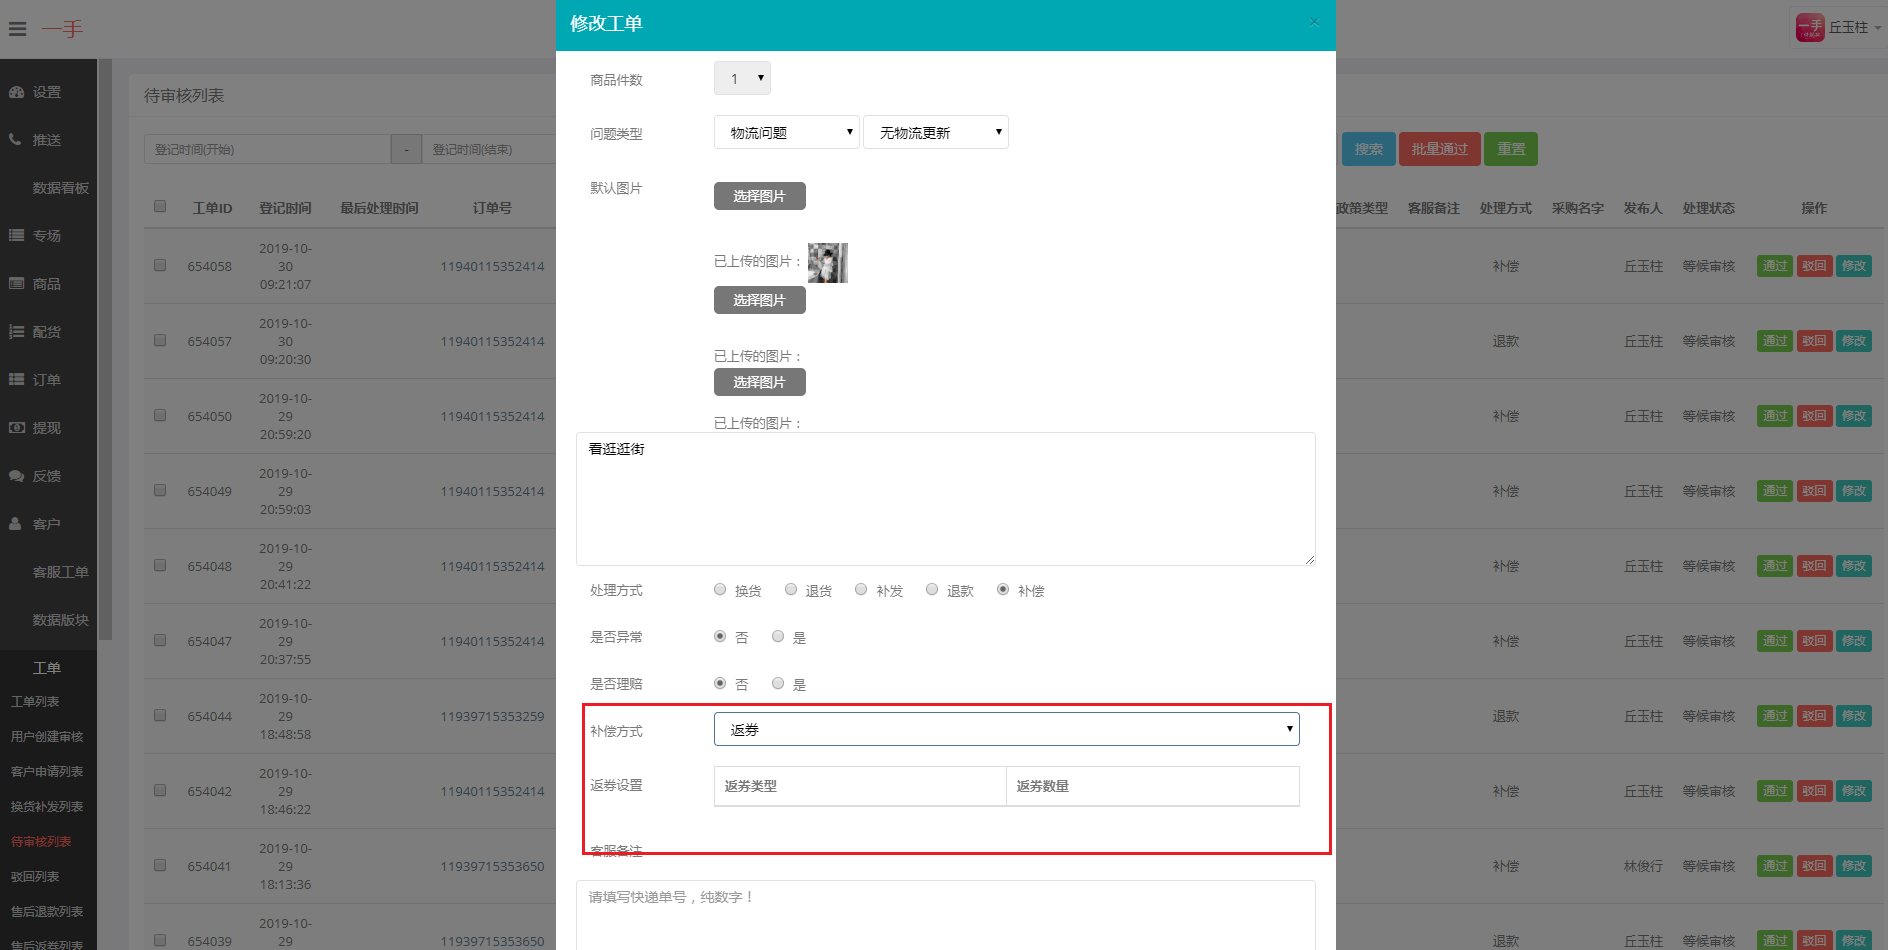This screenshot has height=950, width=1888.
Task: Open the 补偿方式 返券 dropdown
Action: pos(1007,729)
